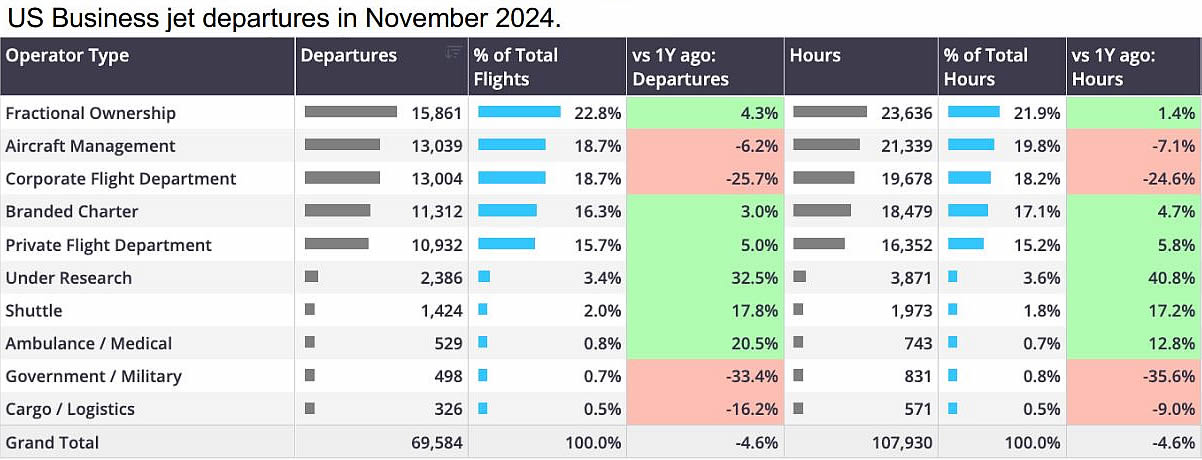Image resolution: width=1202 pixels, height=460 pixels.
Task: Click the Aircraft Management row label
Action: [90, 146]
